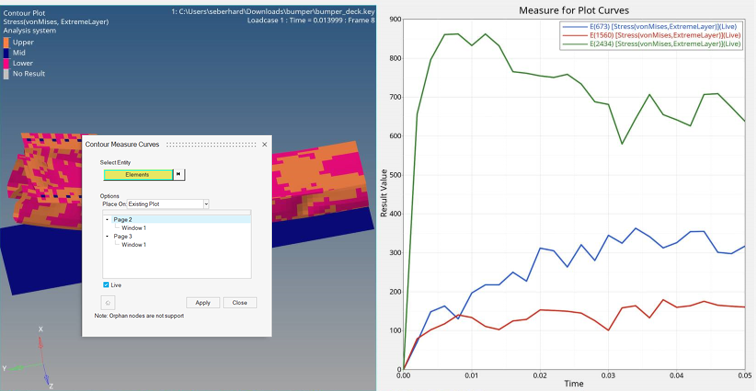The image size is (756, 391).
Task: Close the Contour Measure Curves dialog with X
Action: pos(264,145)
